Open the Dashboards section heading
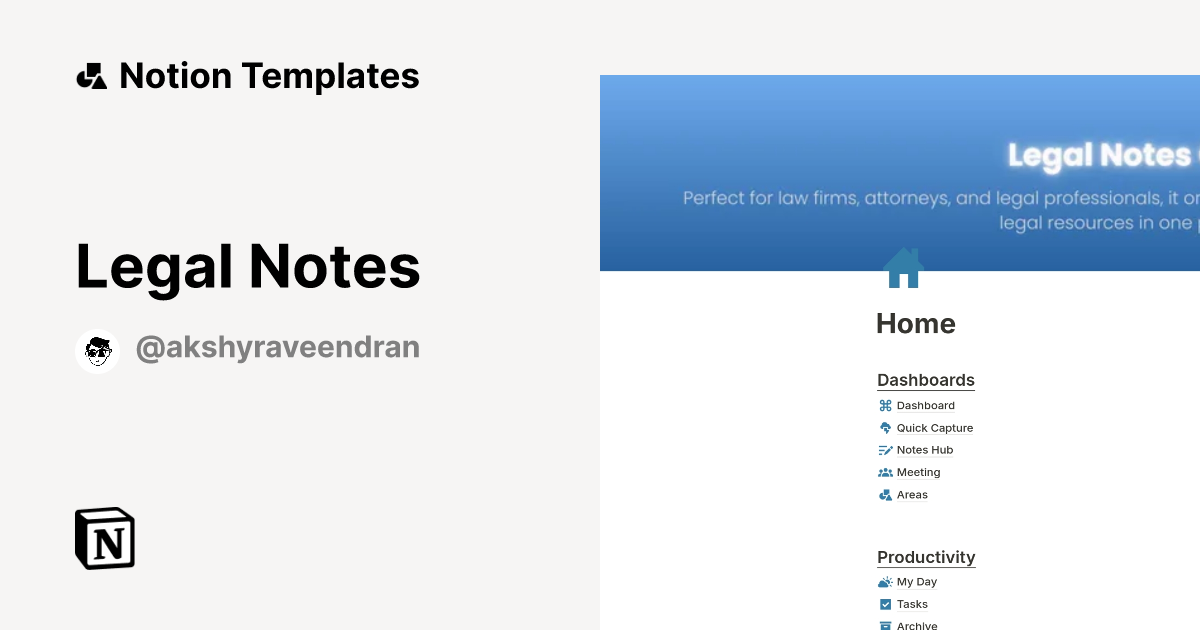 pos(925,380)
